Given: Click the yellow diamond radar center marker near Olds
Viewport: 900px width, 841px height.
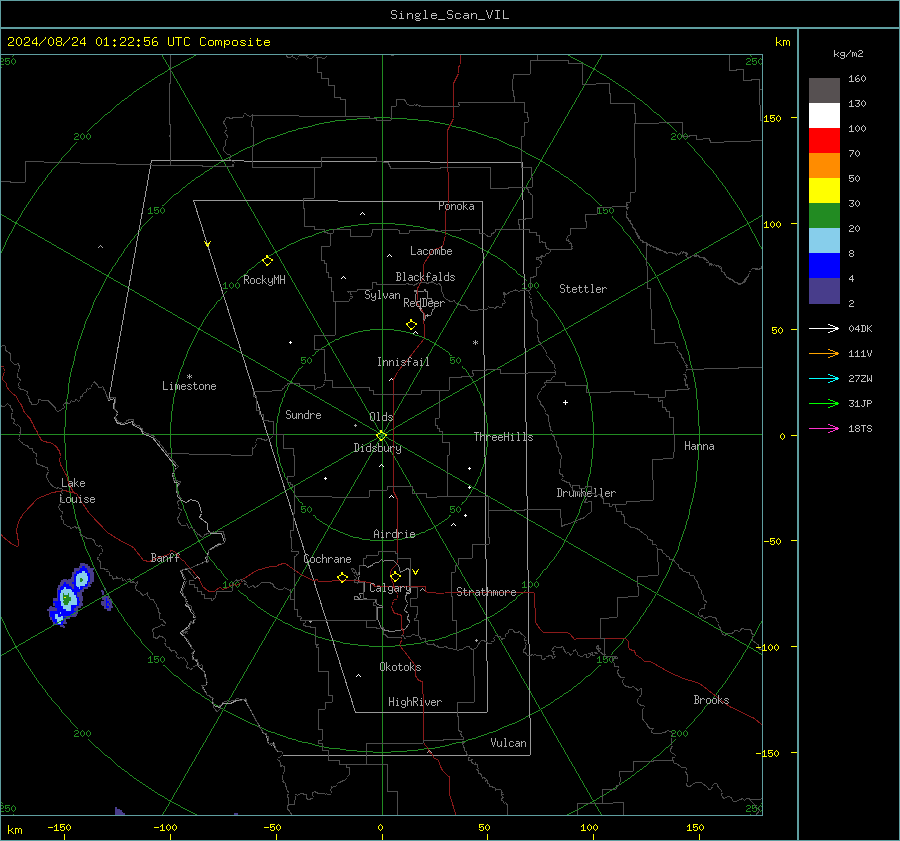Looking at the screenshot, I should [x=381, y=435].
